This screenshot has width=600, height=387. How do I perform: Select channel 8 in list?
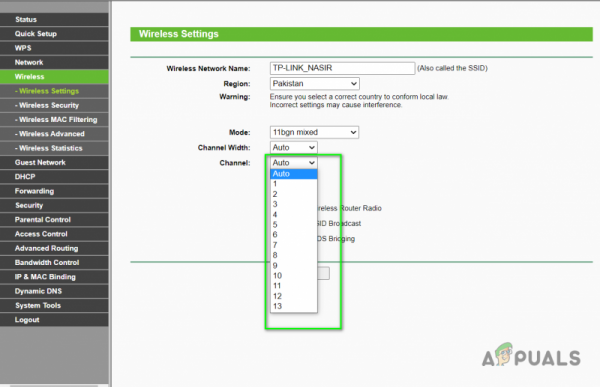click(293, 255)
